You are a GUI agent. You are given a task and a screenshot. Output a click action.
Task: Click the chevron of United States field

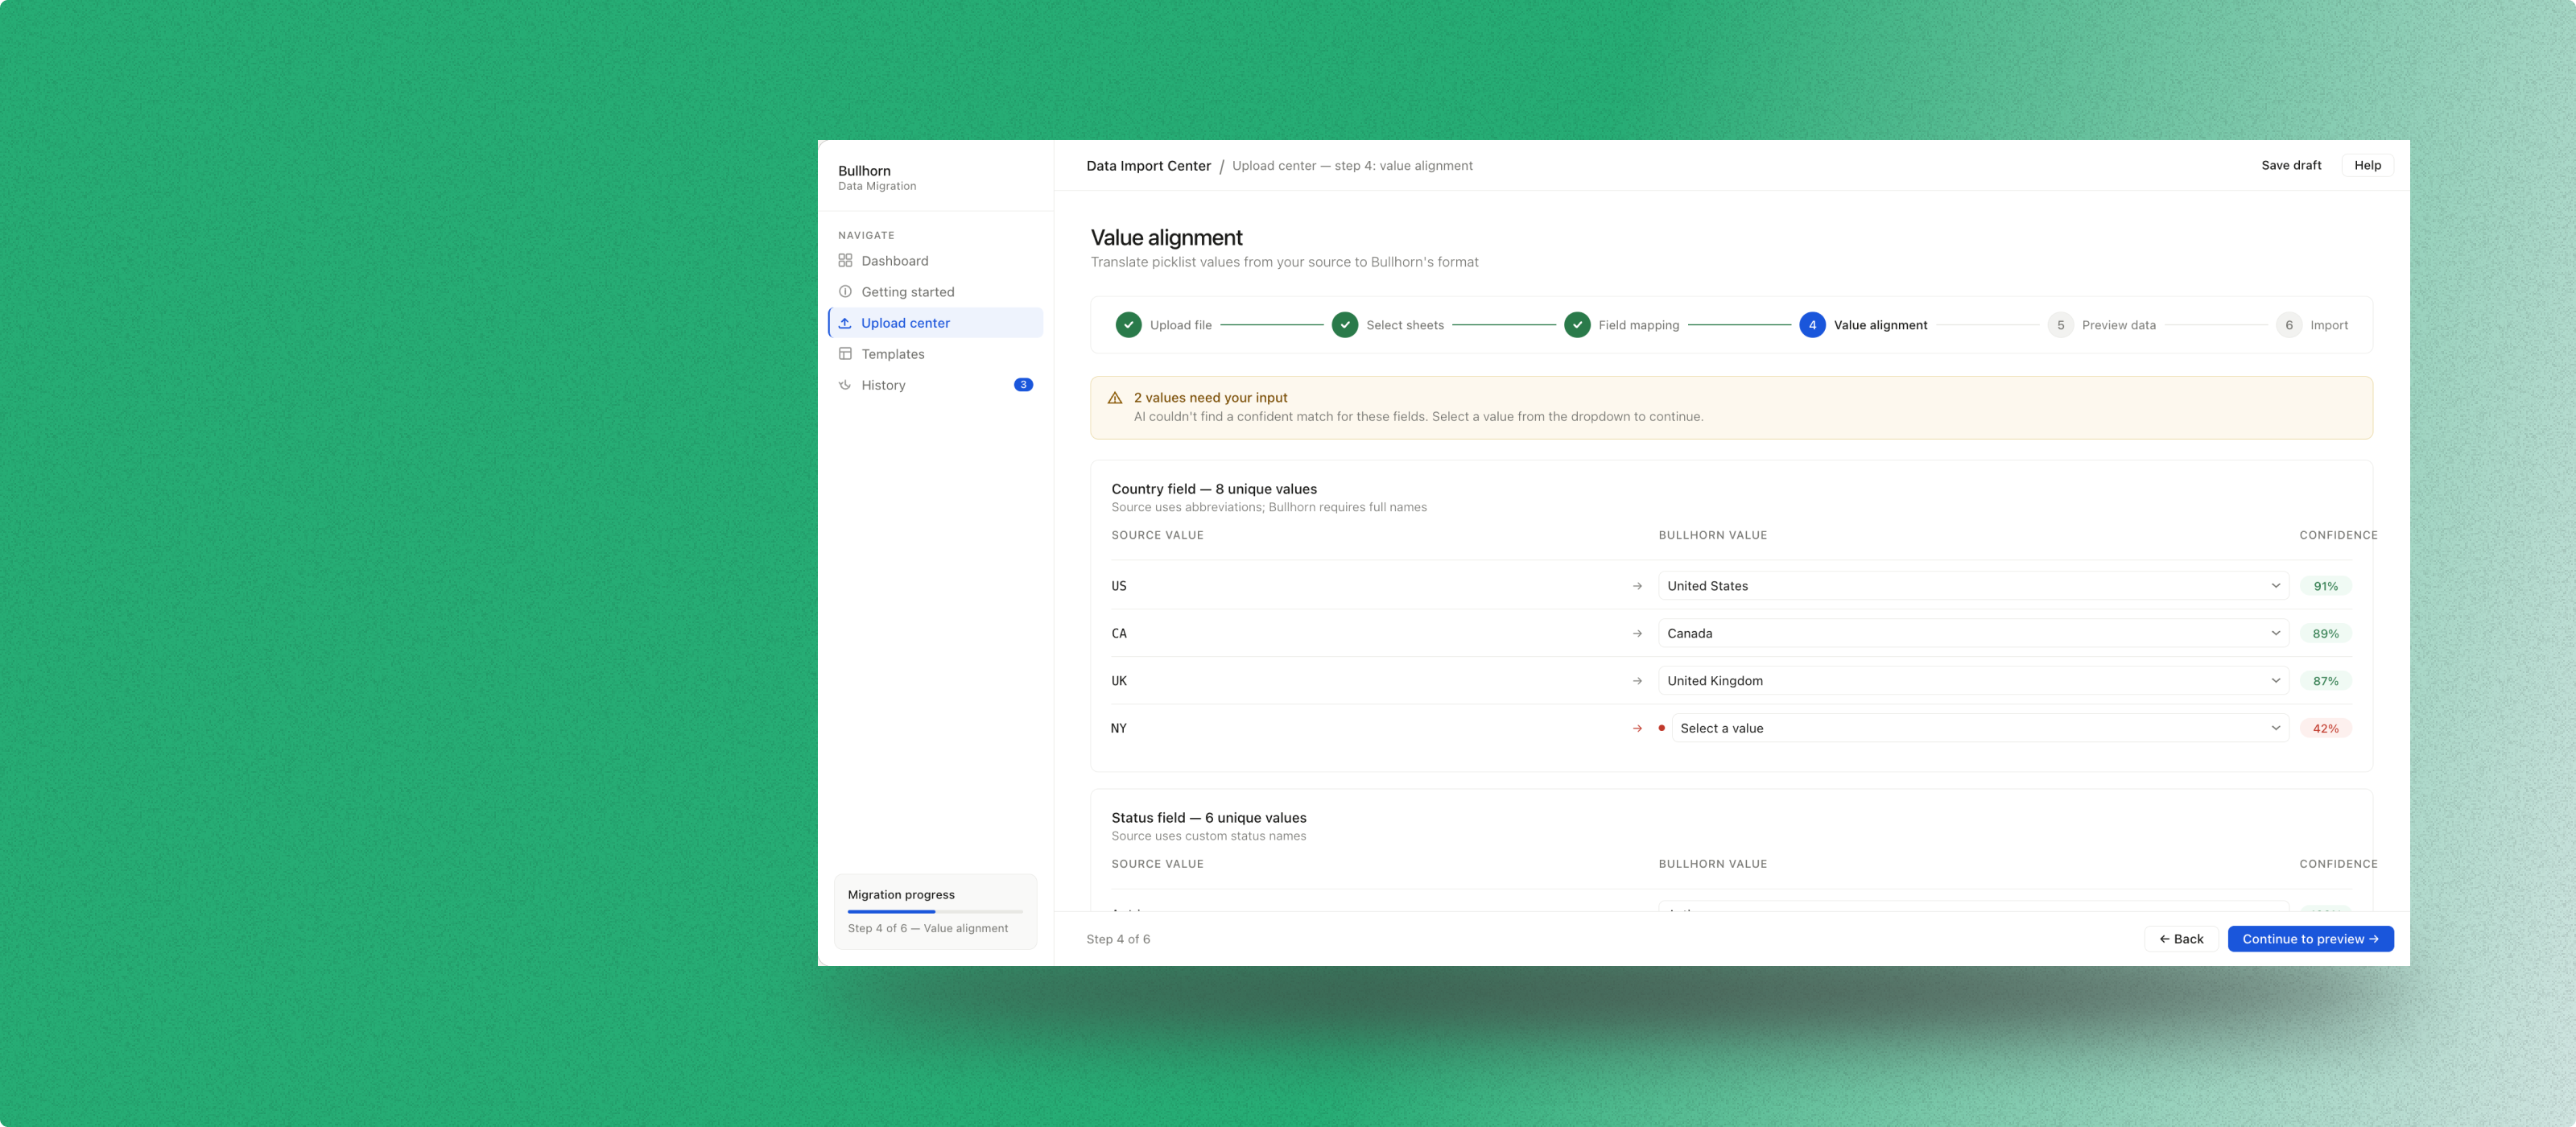(x=2275, y=586)
